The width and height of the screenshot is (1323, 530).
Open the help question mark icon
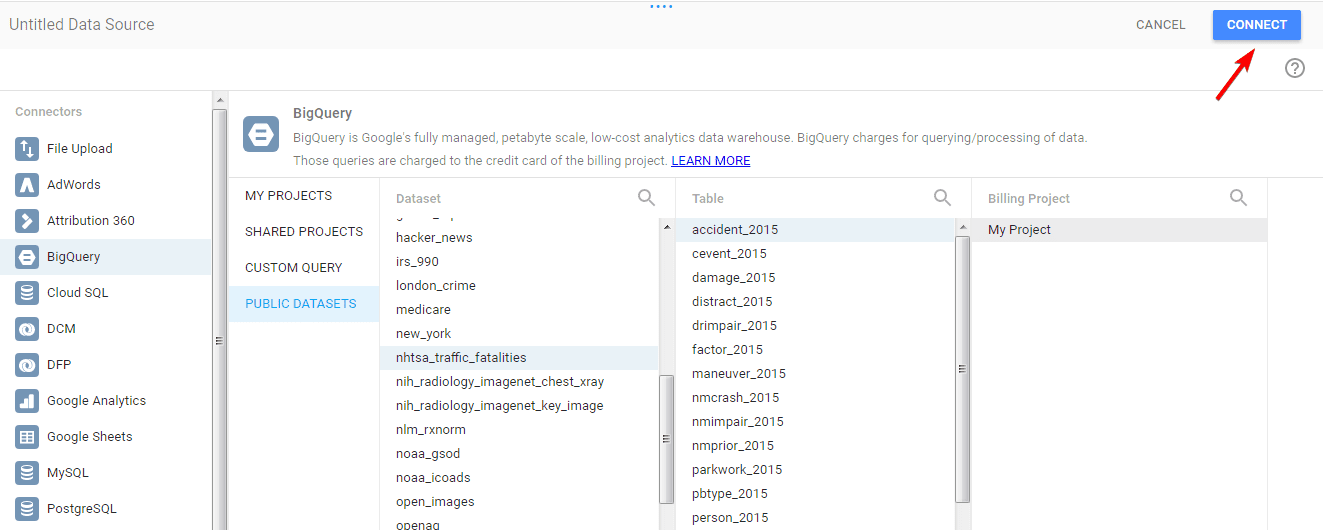point(1295,68)
